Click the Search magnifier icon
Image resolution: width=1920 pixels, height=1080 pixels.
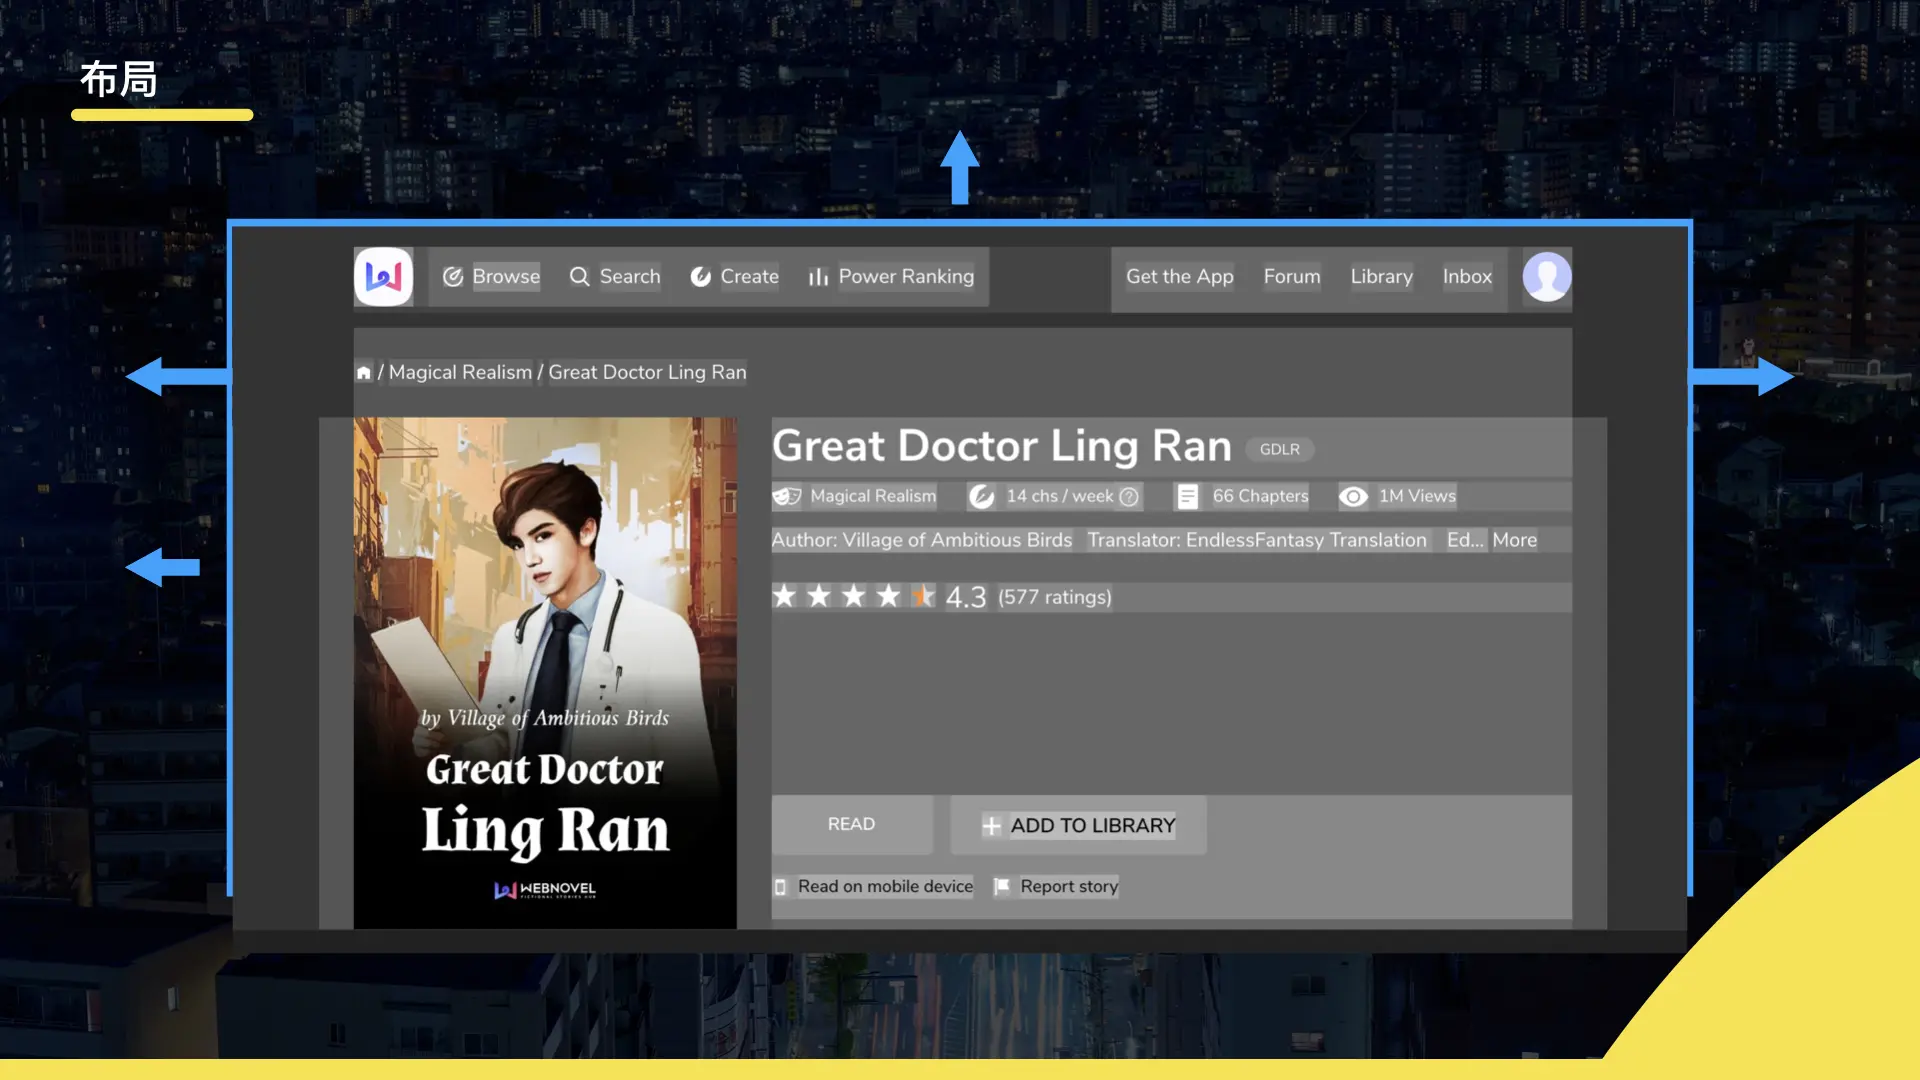pos(579,277)
